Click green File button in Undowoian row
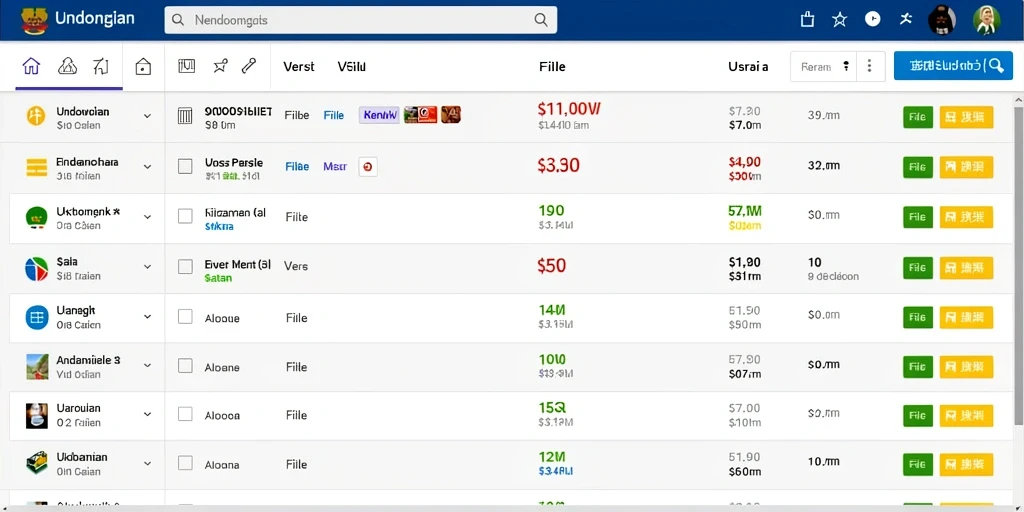The image size is (1024, 512). click(918, 117)
